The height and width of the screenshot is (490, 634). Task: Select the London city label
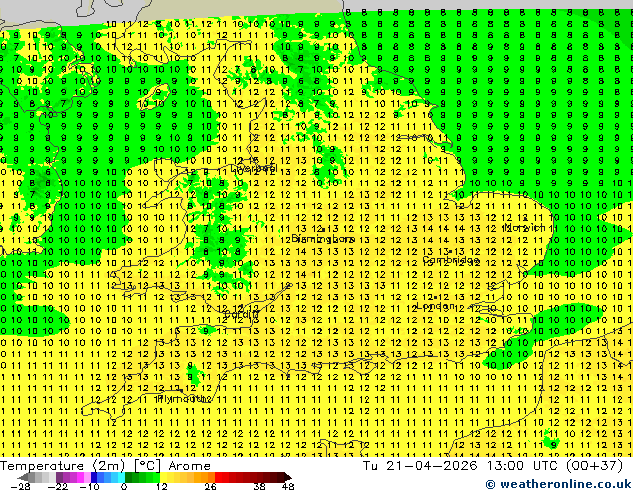(x=436, y=306)
